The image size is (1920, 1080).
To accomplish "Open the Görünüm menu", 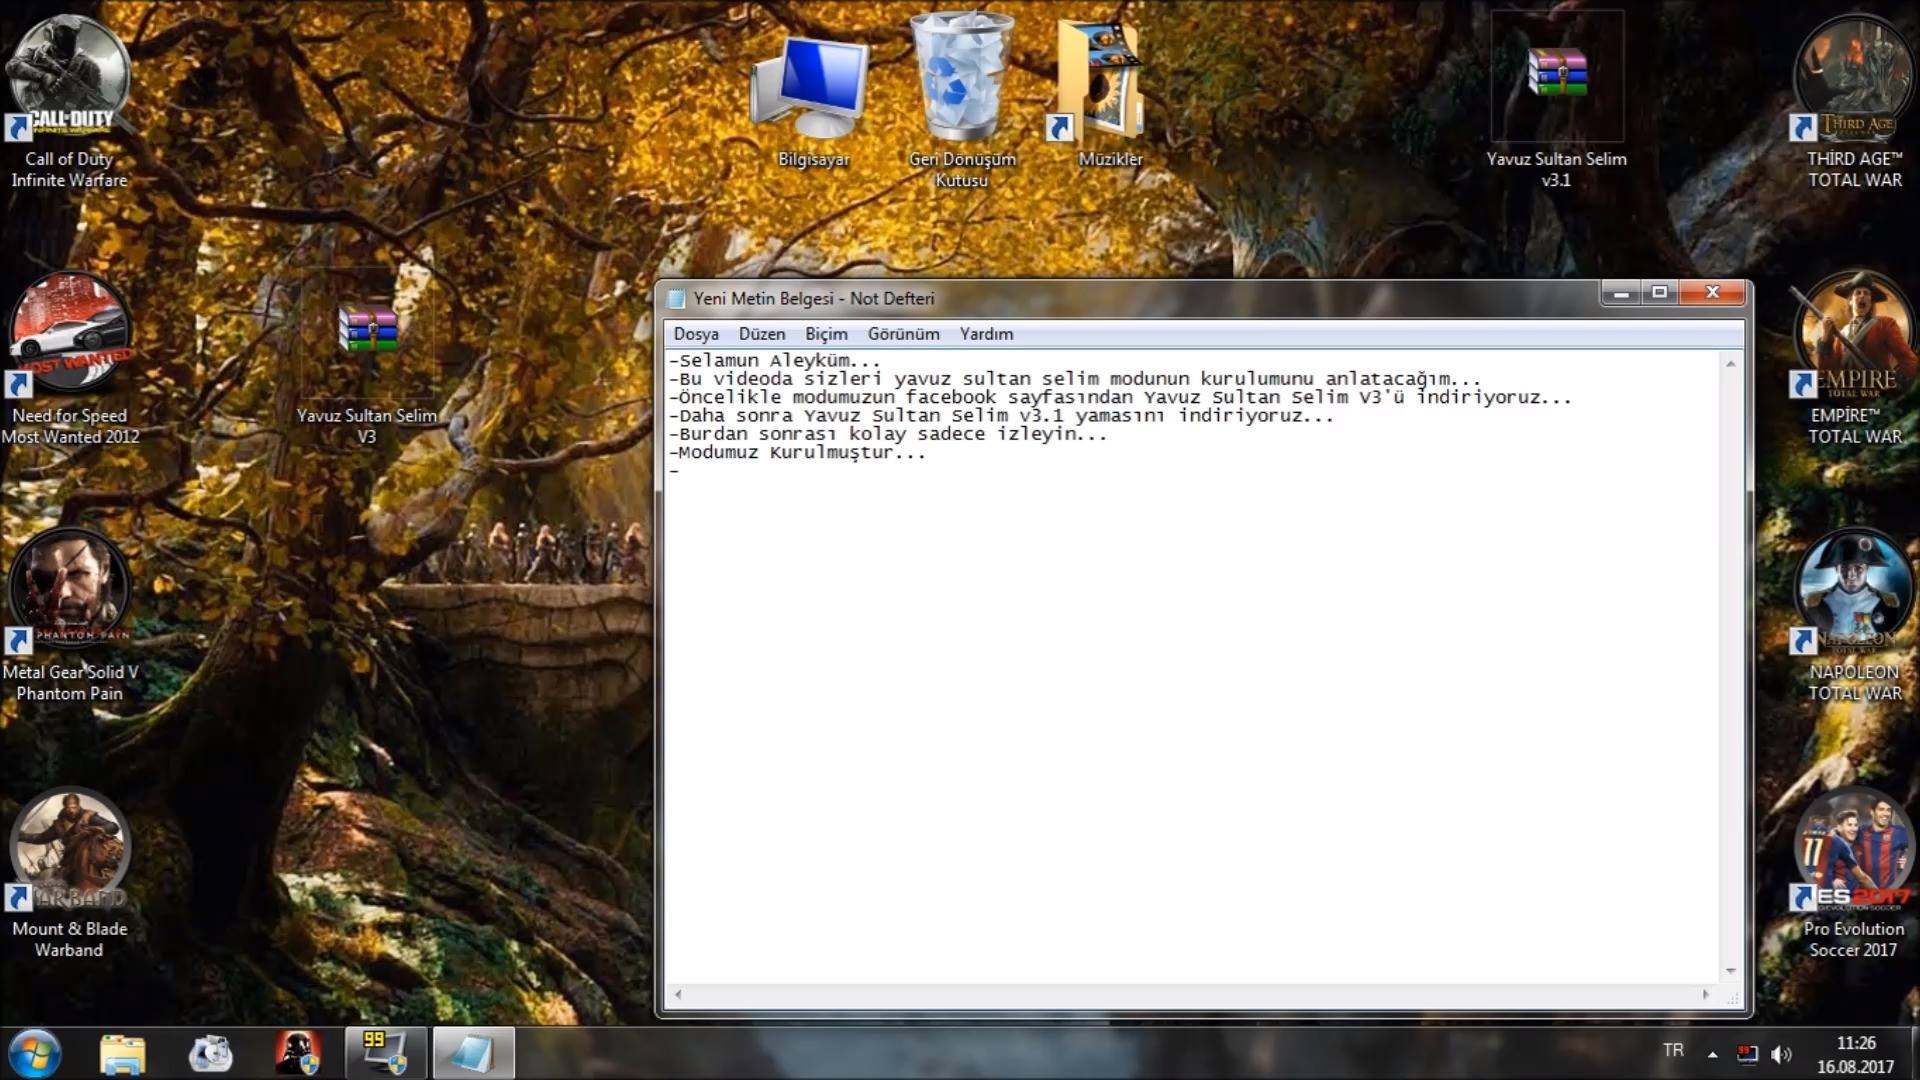I will (x=904, y=334).
